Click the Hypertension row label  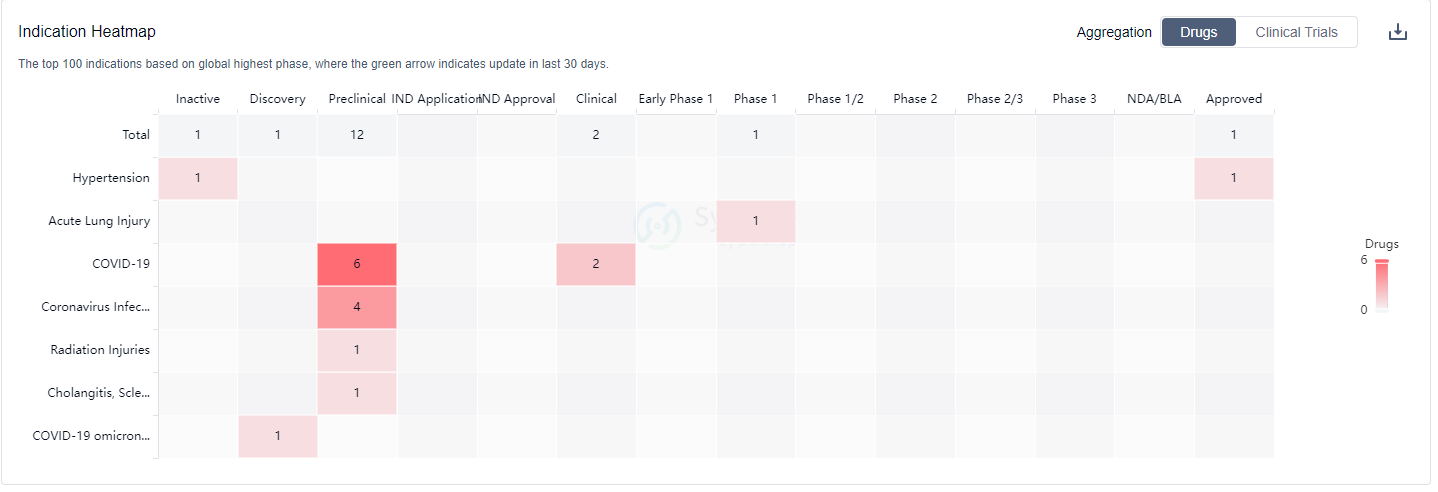click(x=111, y=178)
